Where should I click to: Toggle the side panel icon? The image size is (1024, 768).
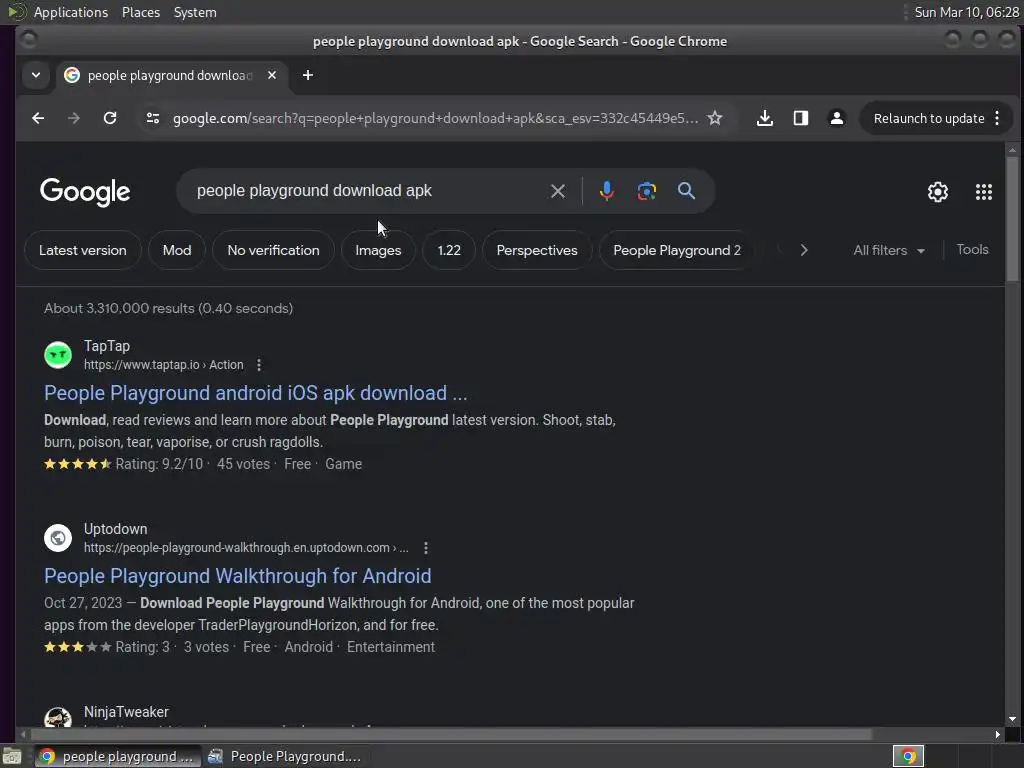pos(801,118)
